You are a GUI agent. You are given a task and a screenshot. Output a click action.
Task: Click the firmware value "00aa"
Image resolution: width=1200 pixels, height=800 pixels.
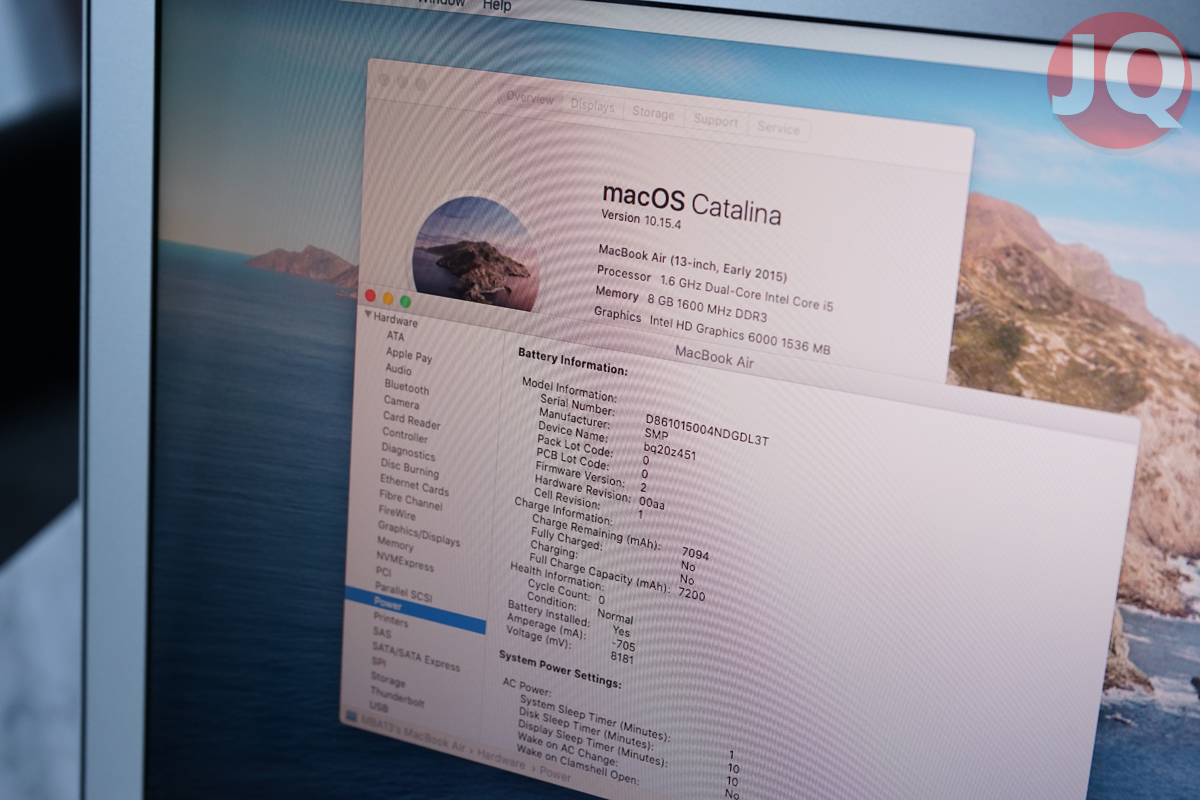[651, 504]
